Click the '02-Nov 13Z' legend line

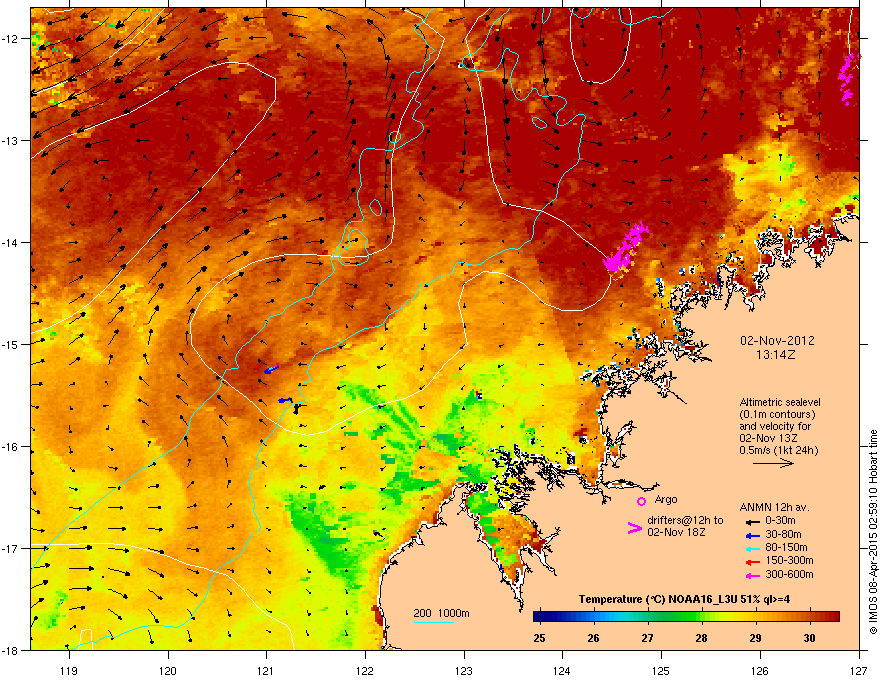[x=768, y=438]
